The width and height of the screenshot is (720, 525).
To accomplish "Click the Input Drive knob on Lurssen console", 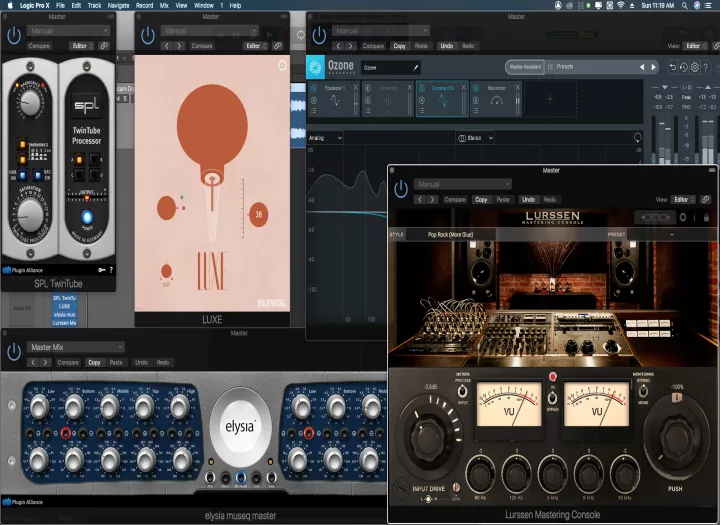I will 427,440.
